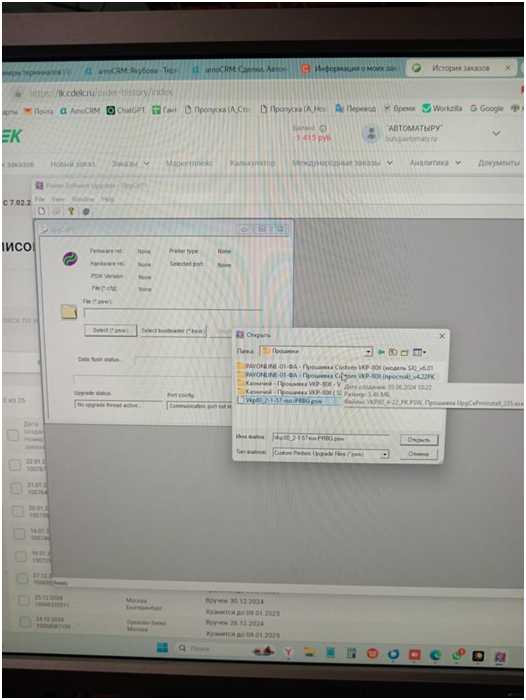This screenshot has width=526, height=700.
Task: Click the yellow folder icon beside File psw
Action: pyautogui.click(x=69, y=312)
